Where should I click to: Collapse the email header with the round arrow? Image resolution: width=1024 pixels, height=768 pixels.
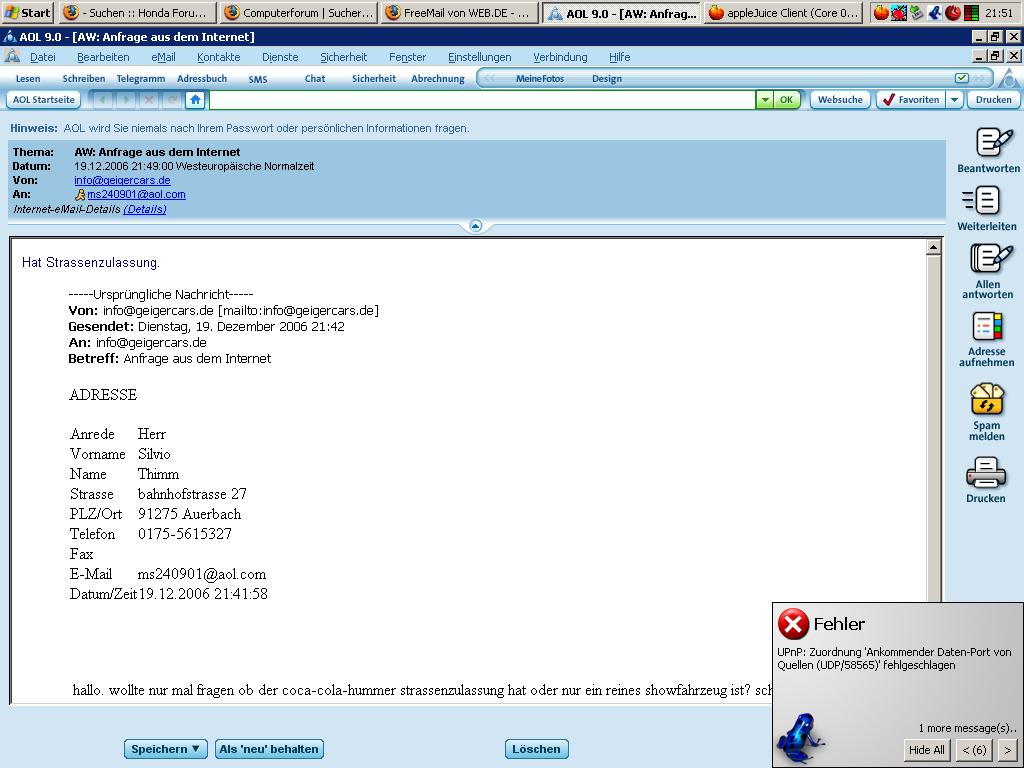click(x=475, y=226)
